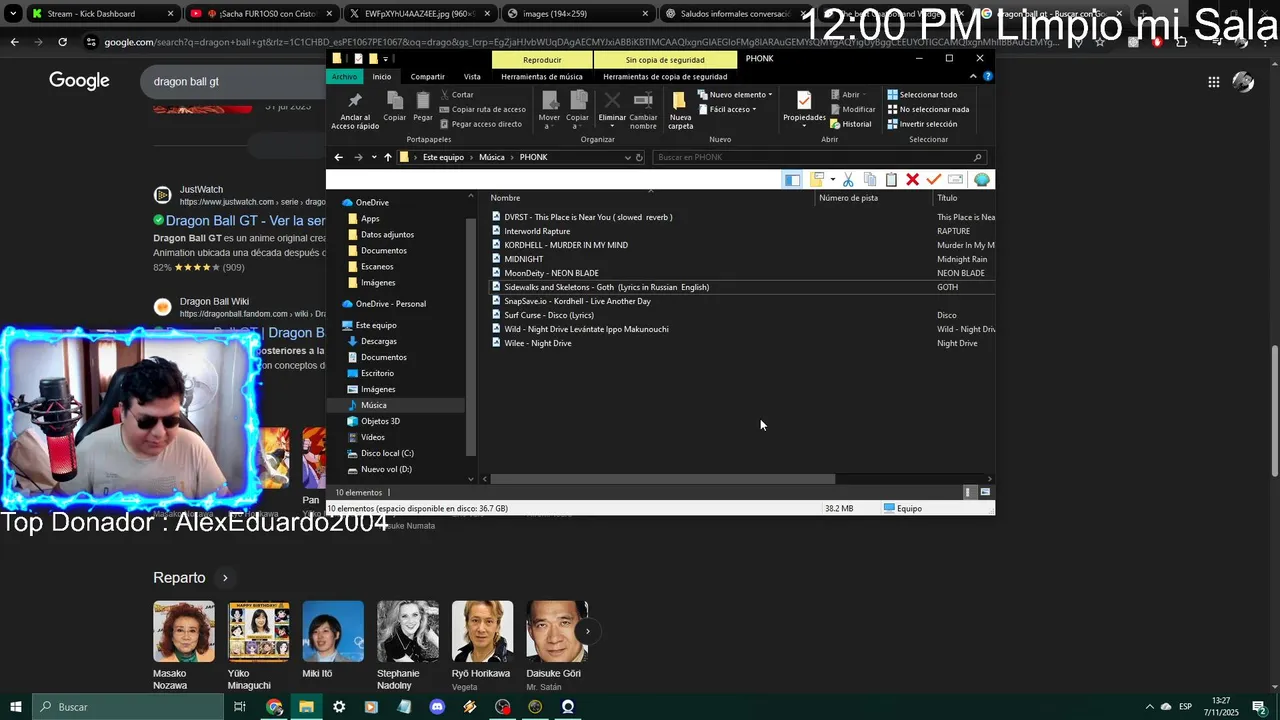This screenshot has width=1280, height=720.
Task: Click Este equipo in the address path
Action: click(443, 157)
